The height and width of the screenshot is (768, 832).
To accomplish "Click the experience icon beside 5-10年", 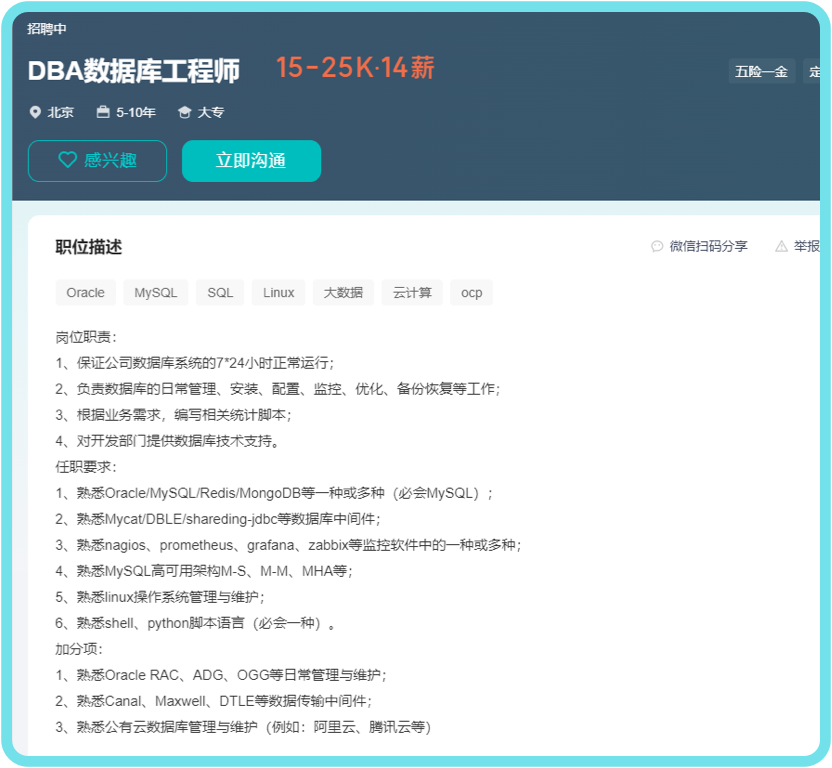I will coord(103,112).
